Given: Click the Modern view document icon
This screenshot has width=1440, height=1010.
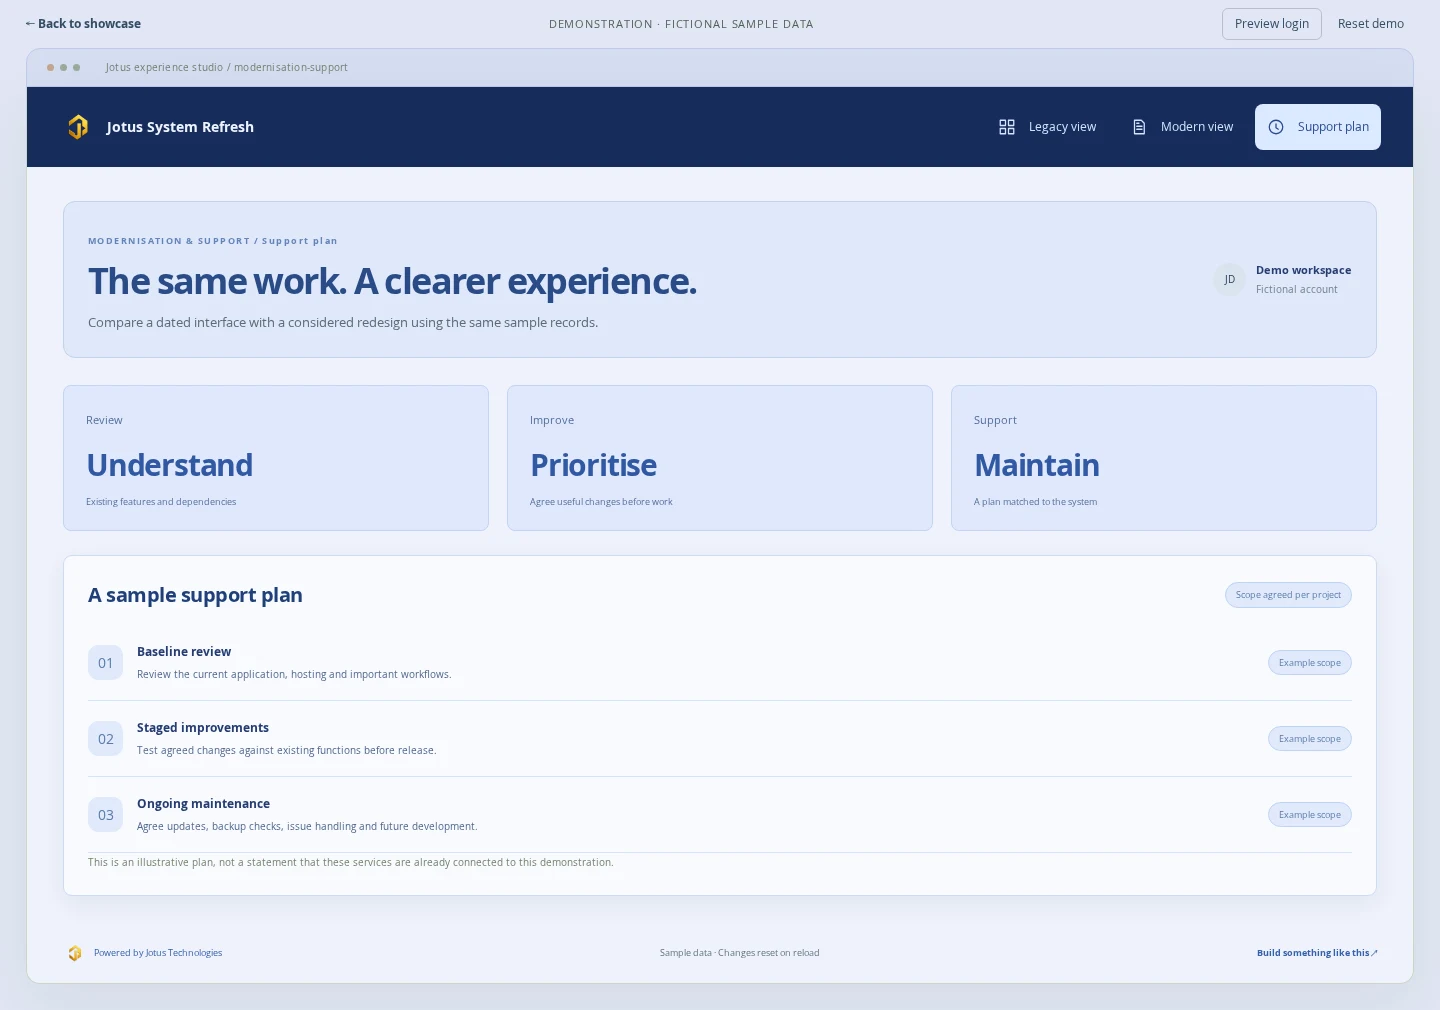Looking at the screenshot, I should [1139, 127].
